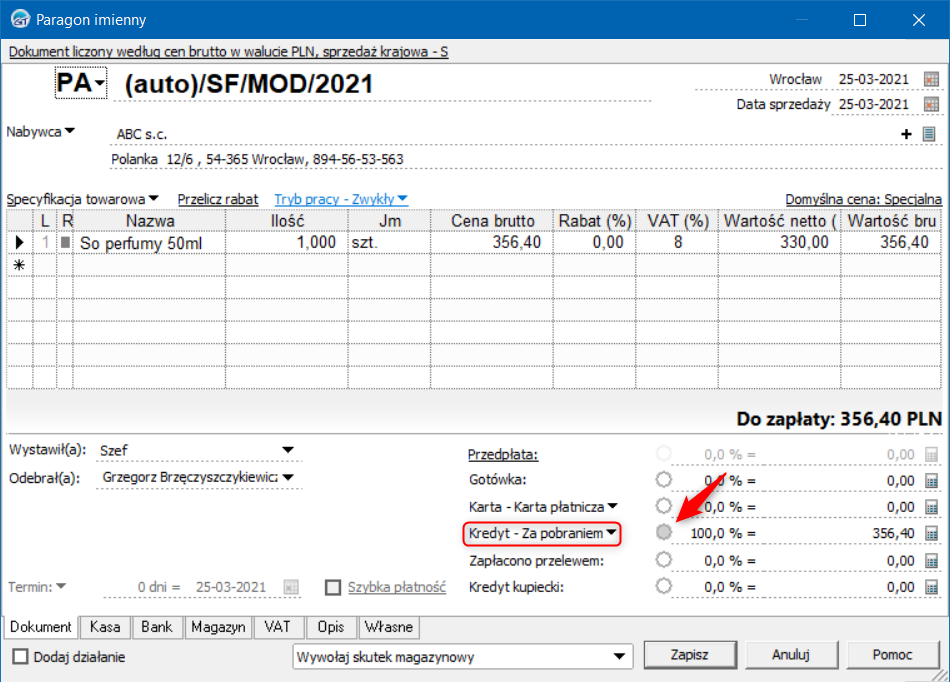The width and height of the screenshot is (950, 682).
Task: Expand Wystawił(a) Szef combo box
Action: (x=288, y=450)
